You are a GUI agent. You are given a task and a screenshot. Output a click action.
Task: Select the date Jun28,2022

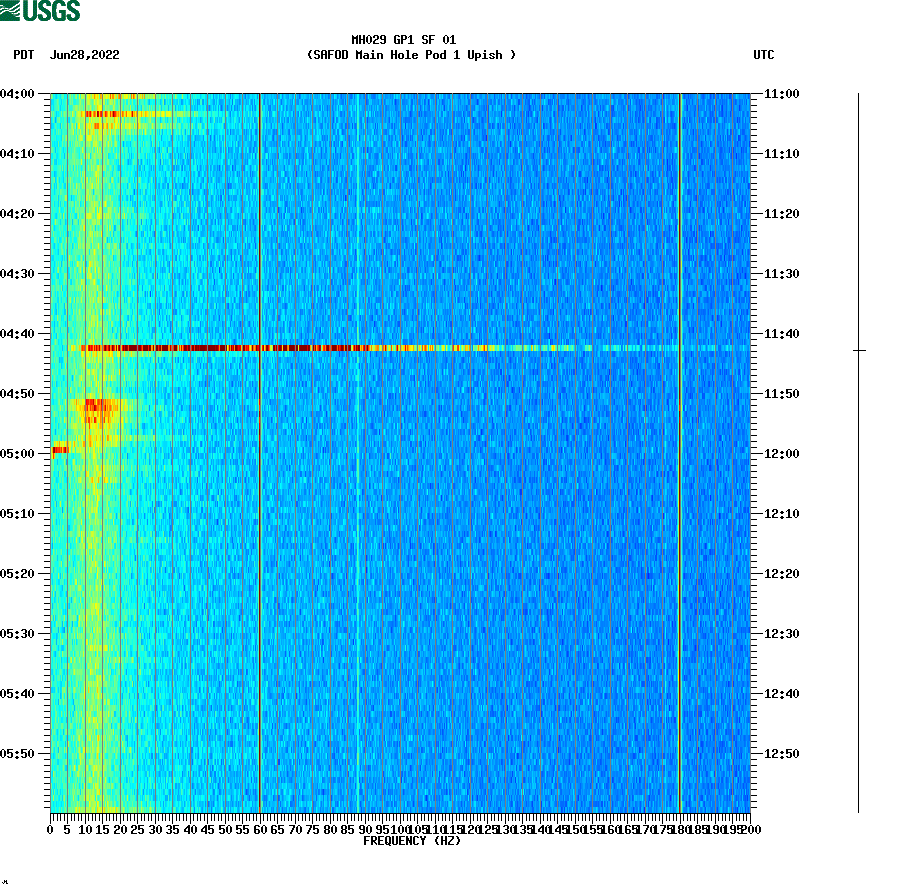click(84, 56)
